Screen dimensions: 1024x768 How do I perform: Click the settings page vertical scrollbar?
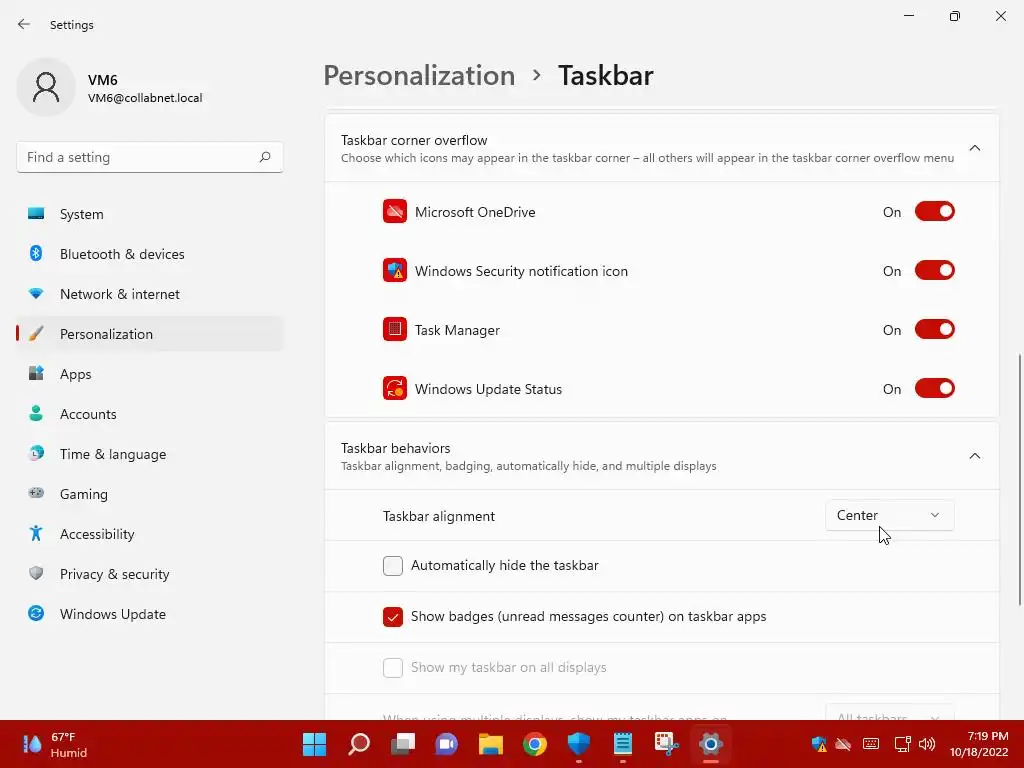(1019, 480)
